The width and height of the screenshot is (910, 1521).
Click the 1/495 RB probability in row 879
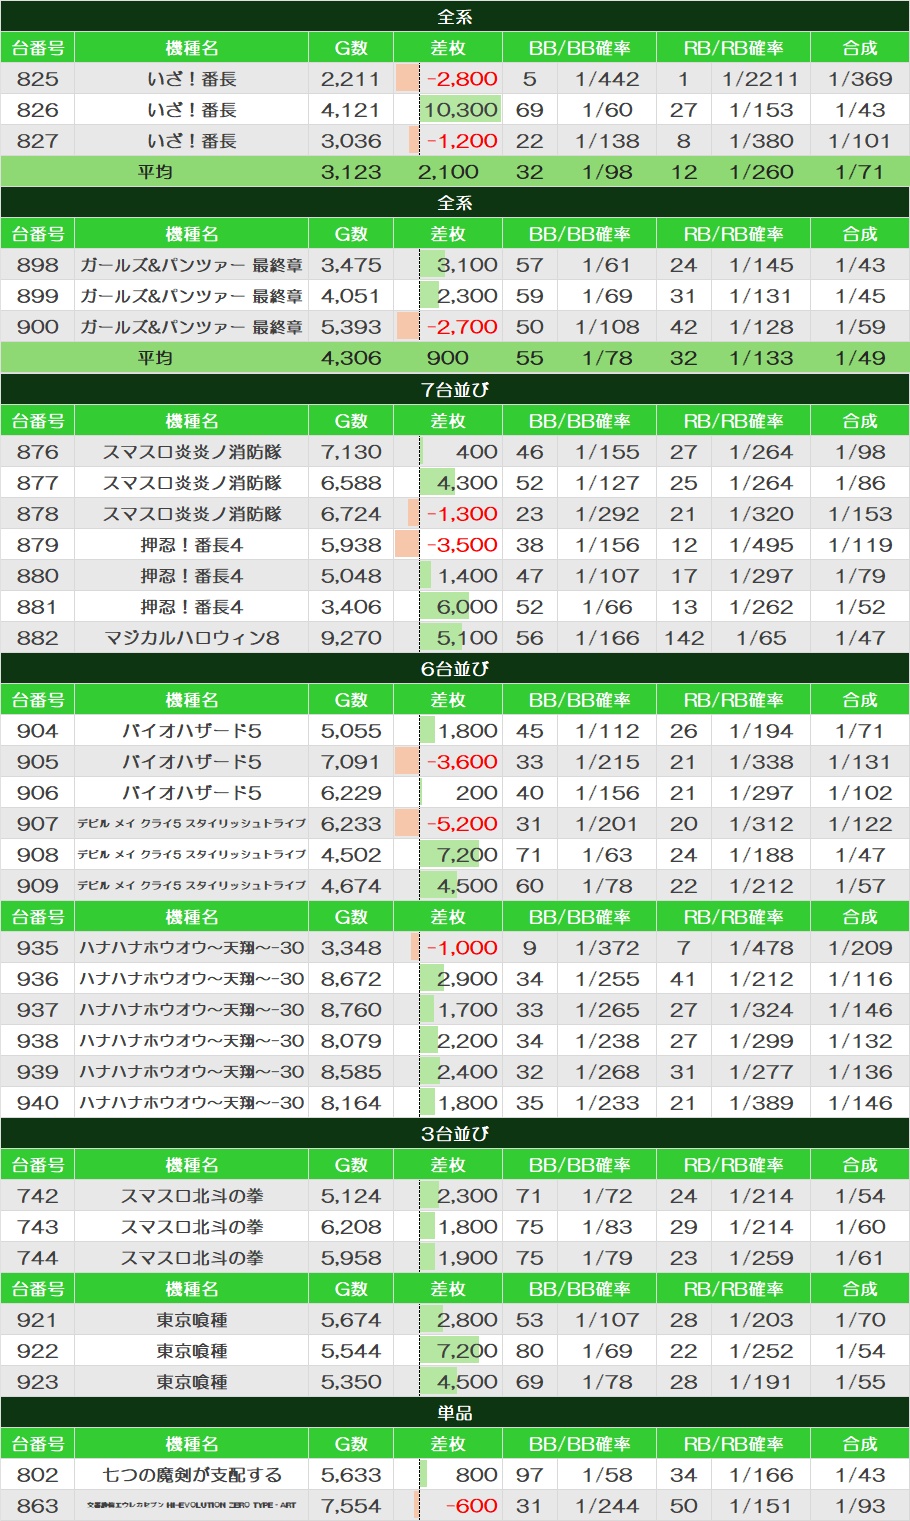761,545
